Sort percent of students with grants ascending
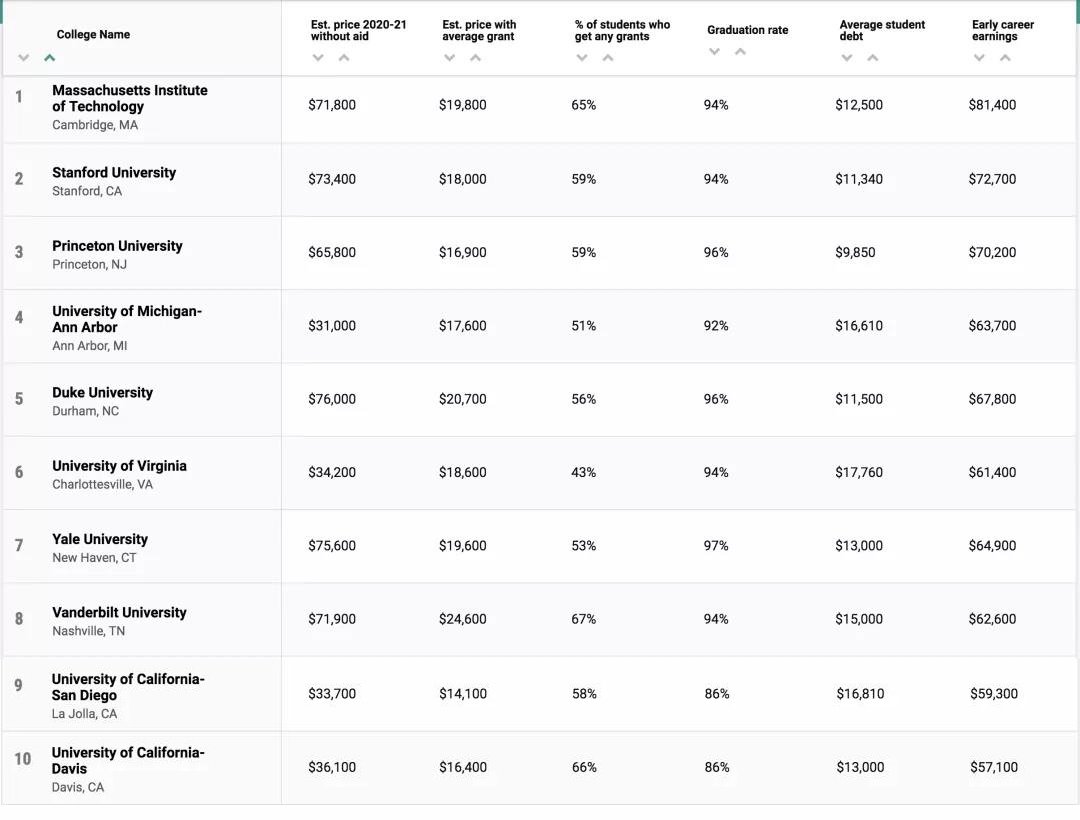 point(608,58)
